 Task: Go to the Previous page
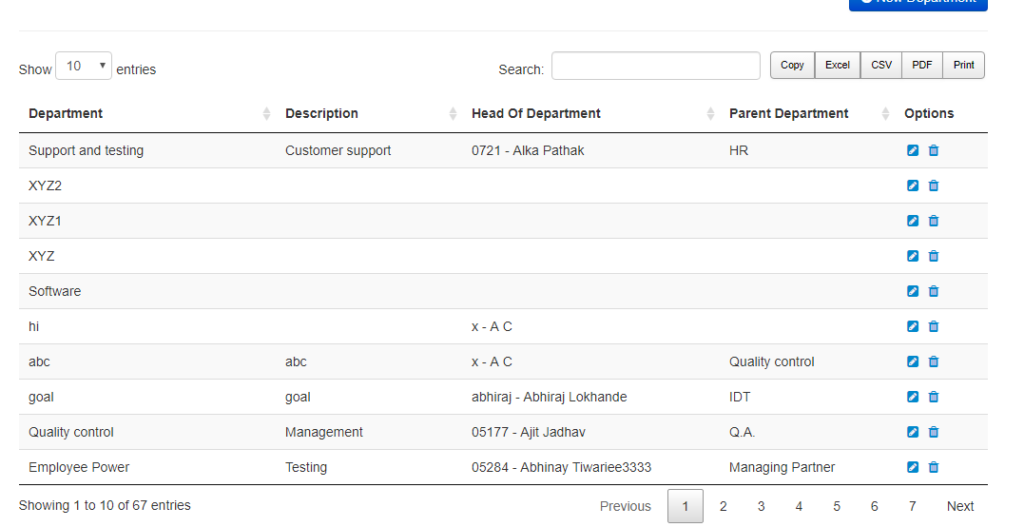pyautogui.click(x=625, y=506)
